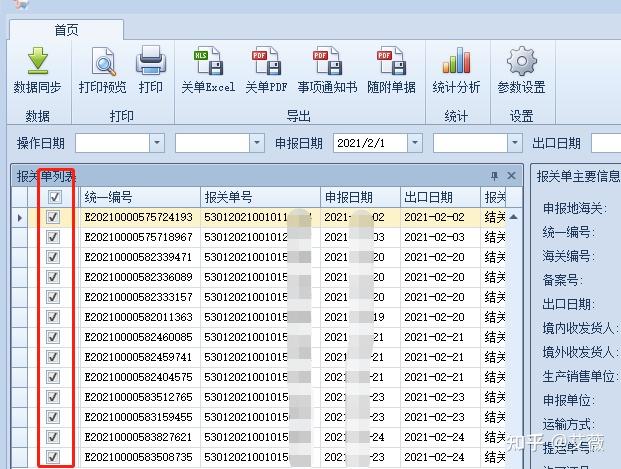Uncheck row E20210000582333157

pyautogui.click(x=53, y=297)
